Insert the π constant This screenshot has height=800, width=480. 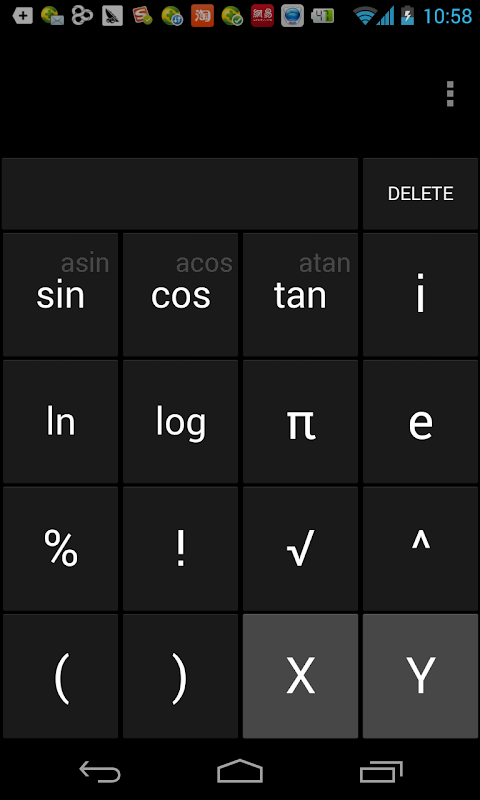click(300, 421)
